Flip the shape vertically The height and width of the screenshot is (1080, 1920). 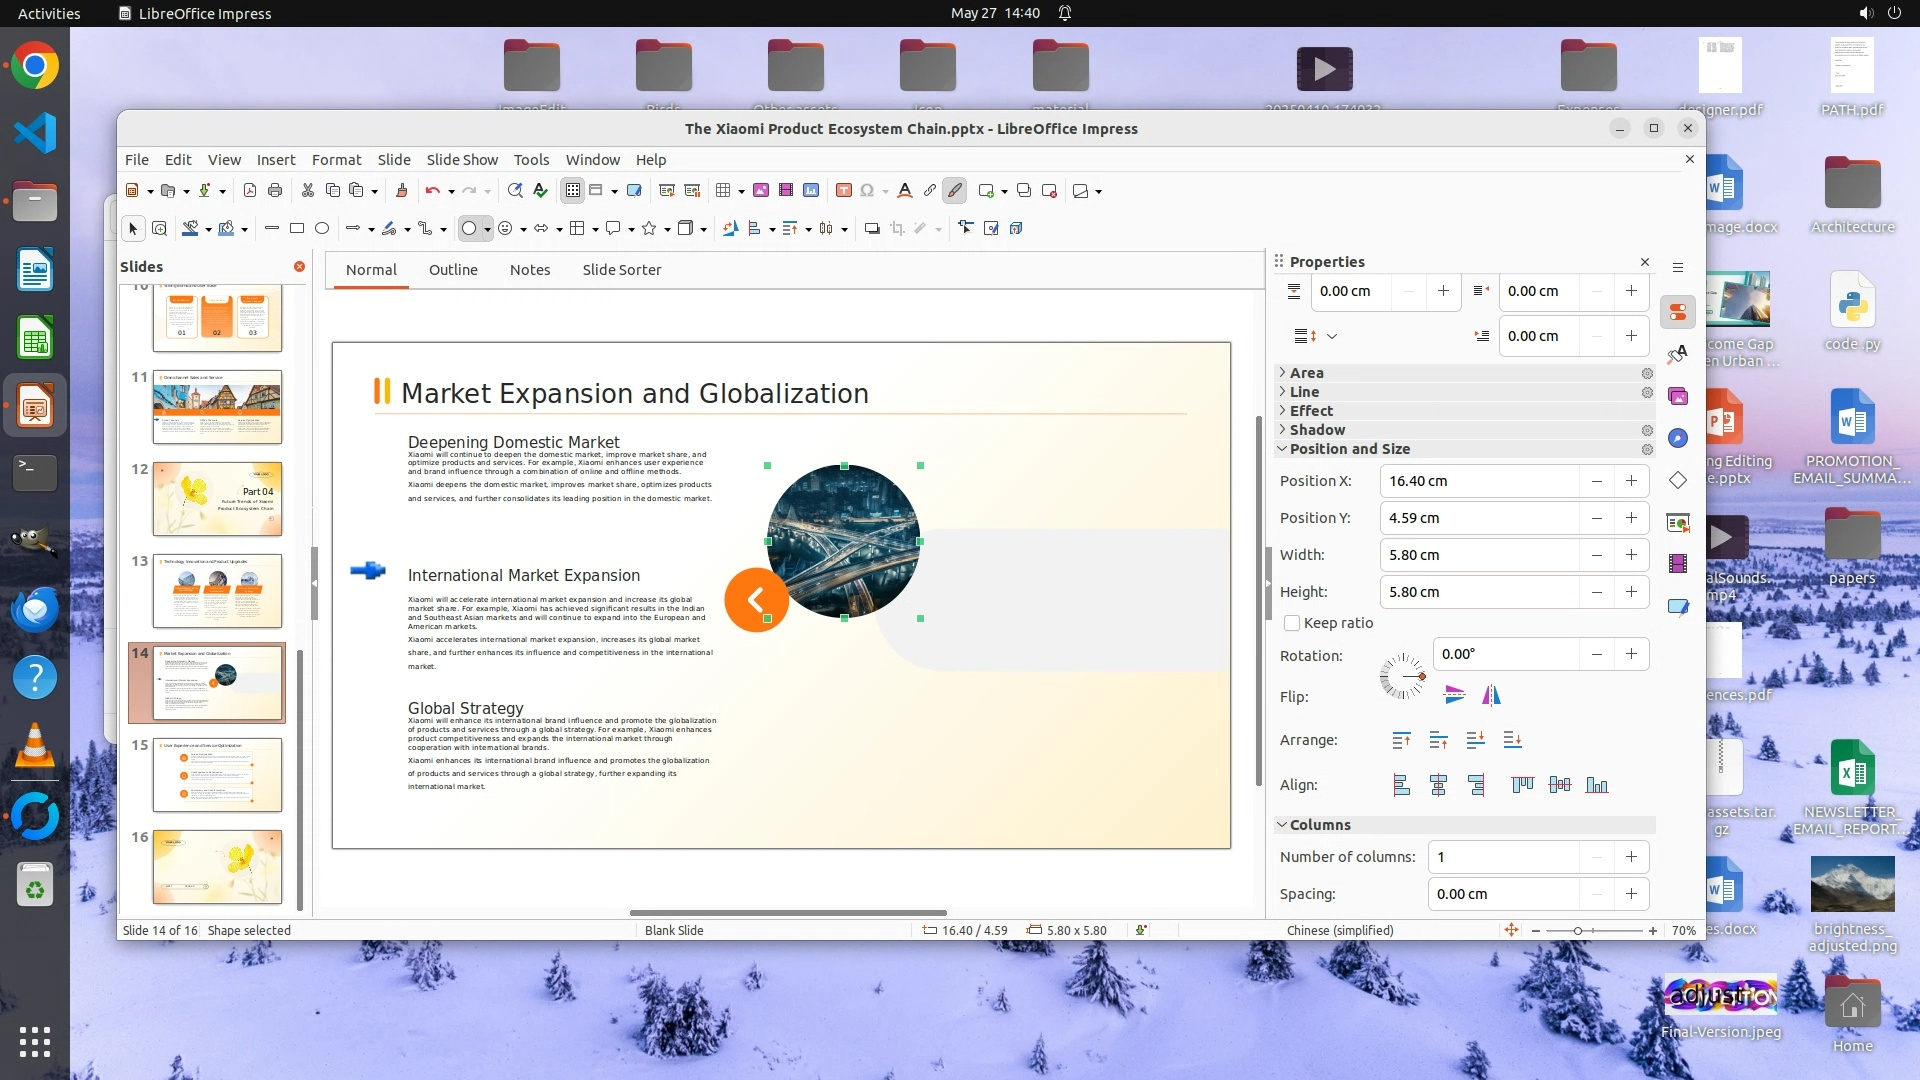coord(1454,695)
